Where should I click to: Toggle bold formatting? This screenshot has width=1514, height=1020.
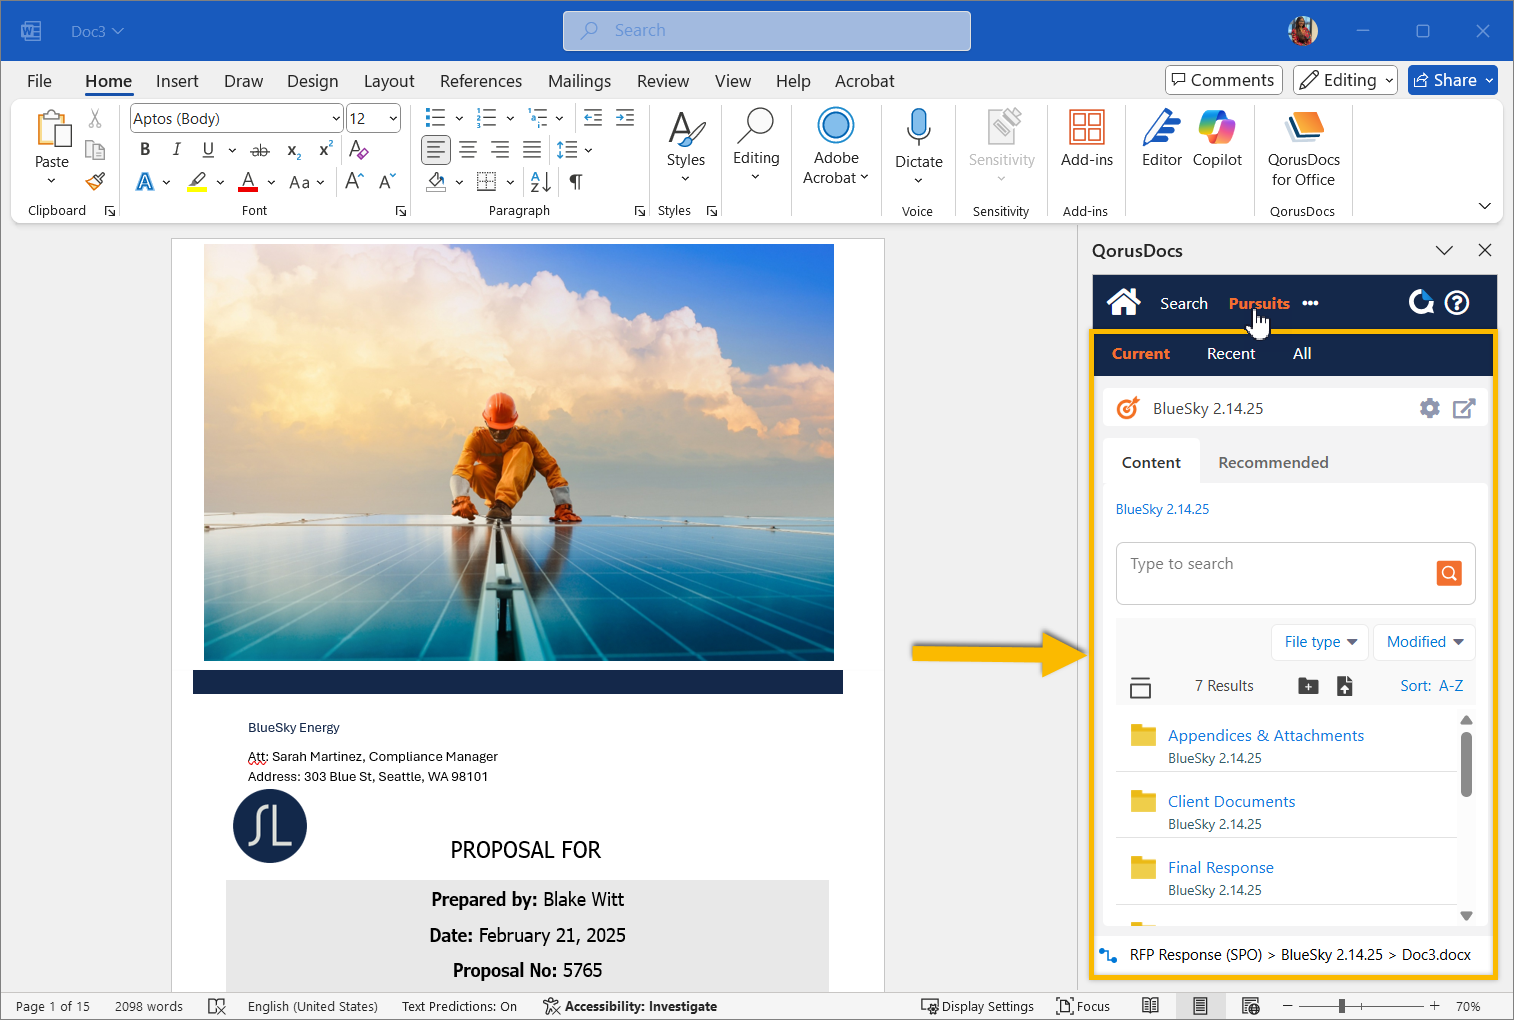(x=145, y=150)
